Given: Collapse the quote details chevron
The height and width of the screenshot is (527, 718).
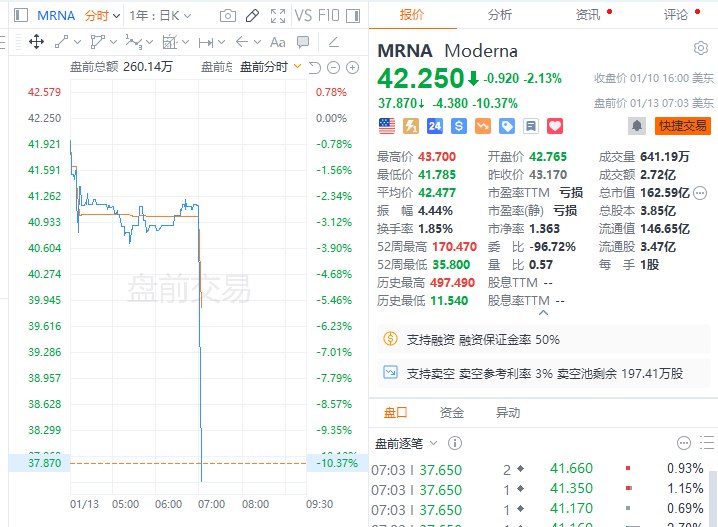Looking at the screenshot, I should pyautogui.click(x=544, y=313).
